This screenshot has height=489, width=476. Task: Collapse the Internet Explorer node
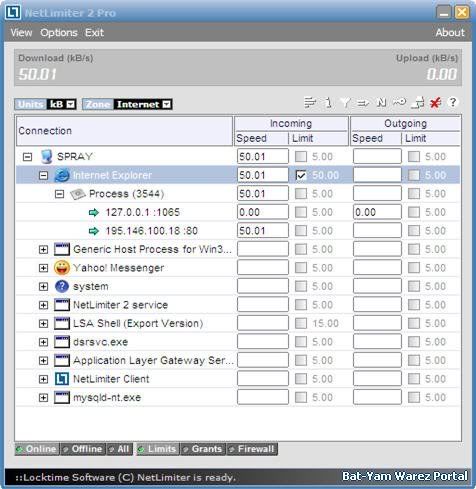click(x=43, y=175)
